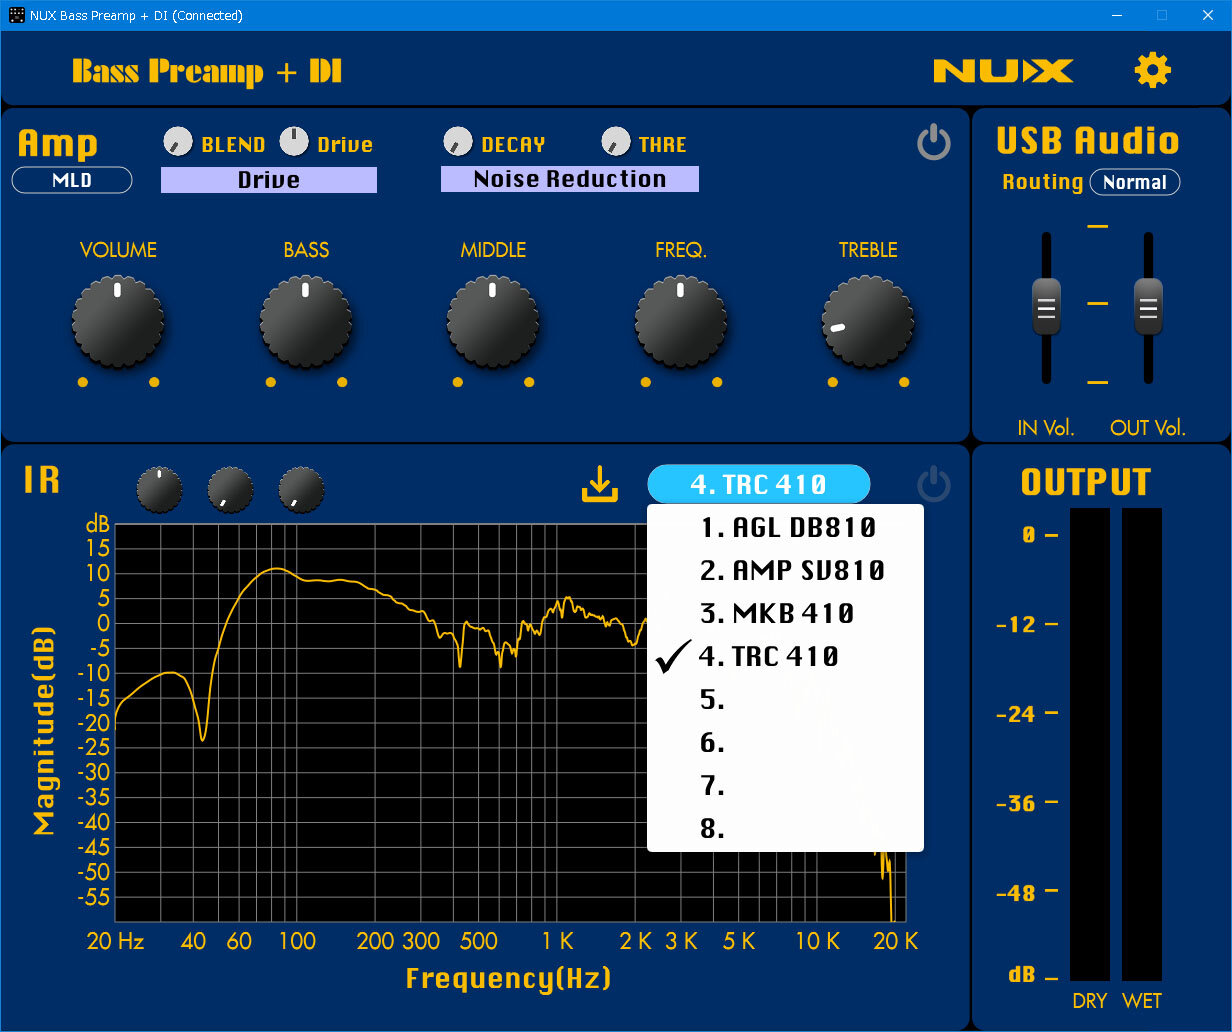This screenshot has height=1032, width=1232.
Task: Select empty slot 5 in IR list
Action: tap(785, 700)
